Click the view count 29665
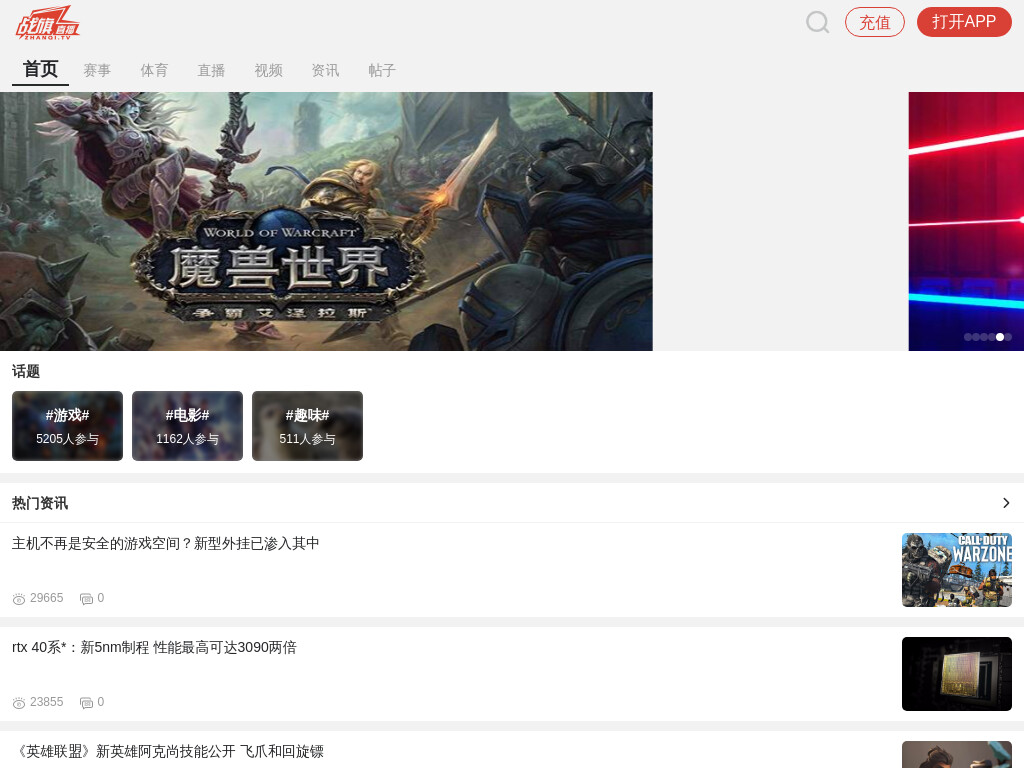The height and width of the screenshot is (768, 1024). (x=46, y=598)
